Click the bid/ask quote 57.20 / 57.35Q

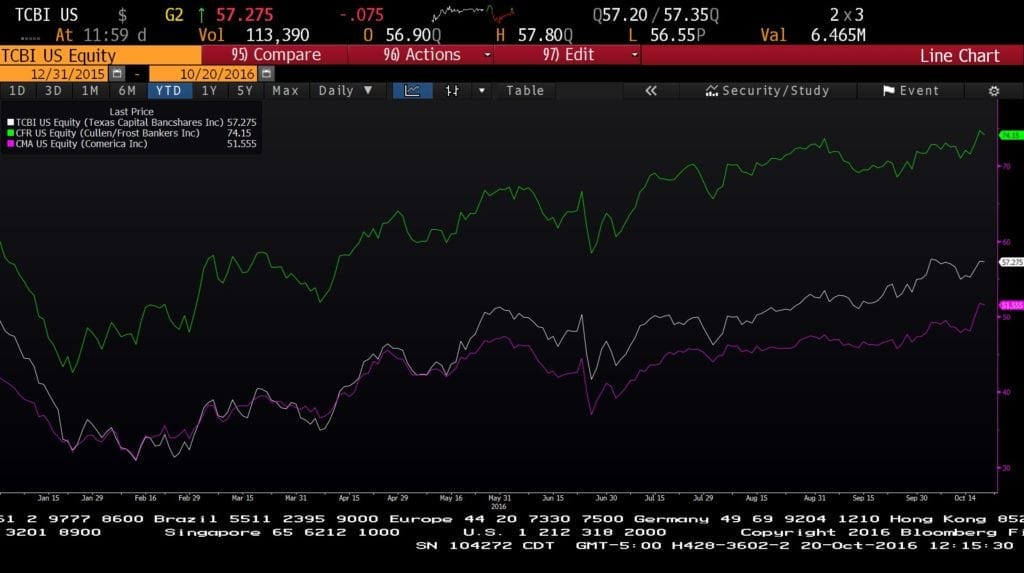point(656,14)
